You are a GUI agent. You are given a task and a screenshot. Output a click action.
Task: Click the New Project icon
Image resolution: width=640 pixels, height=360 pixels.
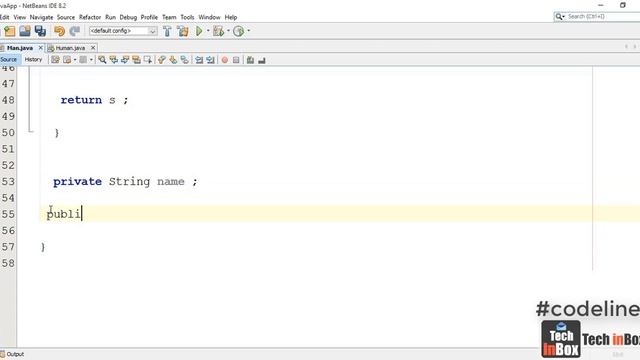pos(9,31)
